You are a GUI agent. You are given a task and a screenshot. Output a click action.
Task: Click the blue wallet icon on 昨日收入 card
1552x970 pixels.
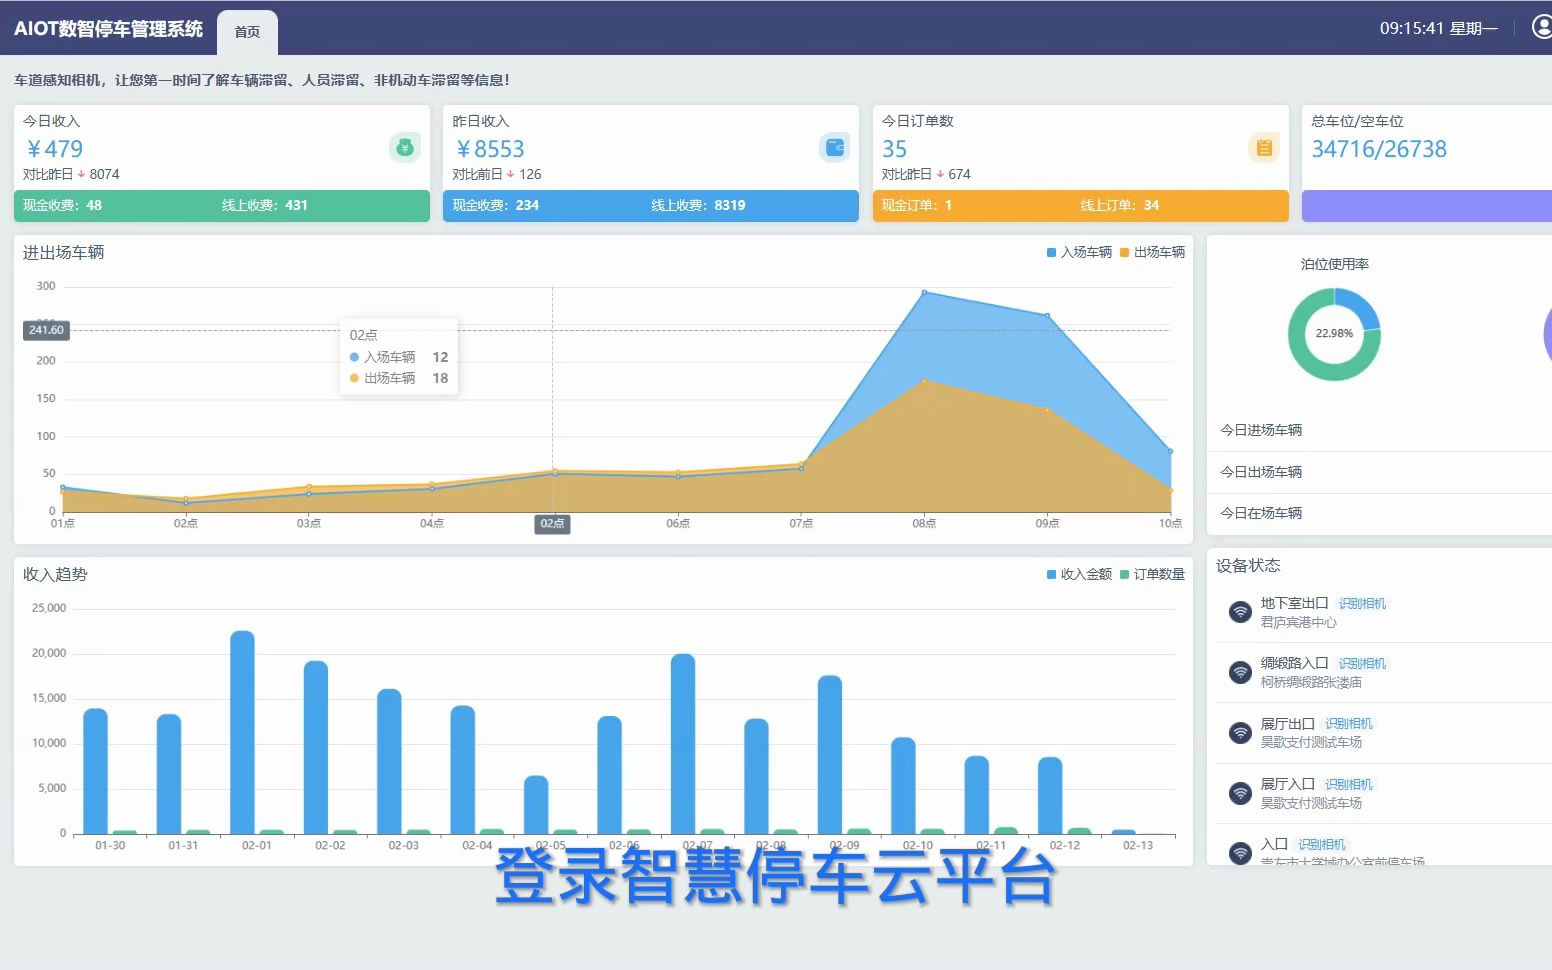834,147
